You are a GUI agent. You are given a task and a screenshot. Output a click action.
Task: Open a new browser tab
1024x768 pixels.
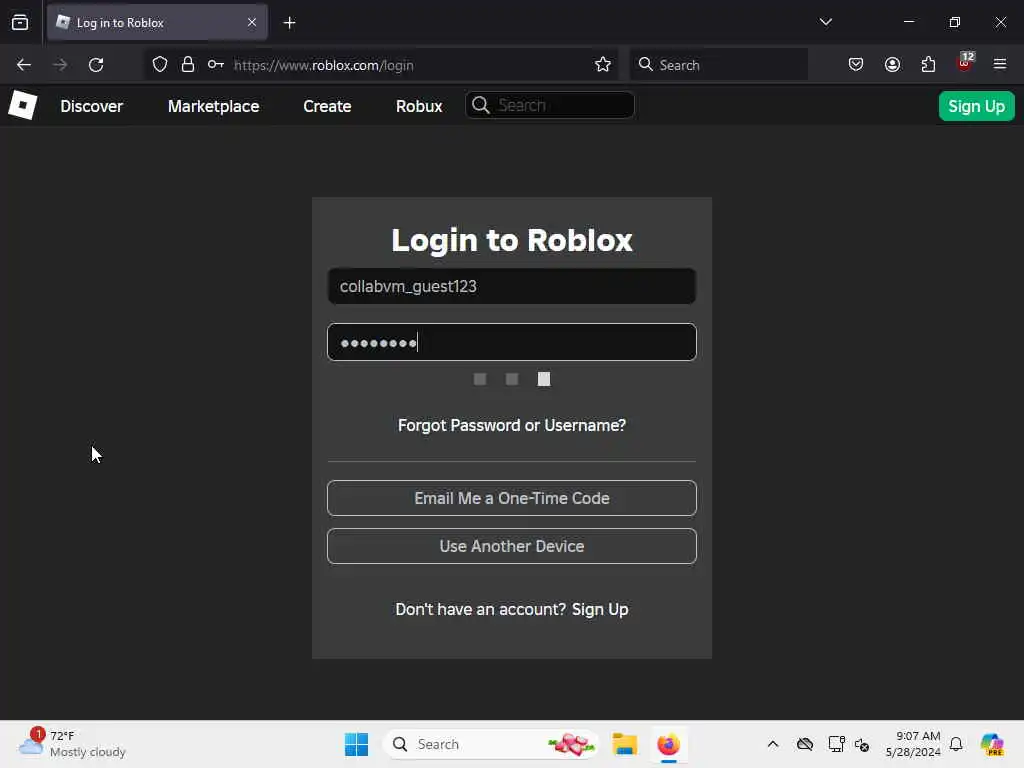pyautogui.click(x=289, y=23)
